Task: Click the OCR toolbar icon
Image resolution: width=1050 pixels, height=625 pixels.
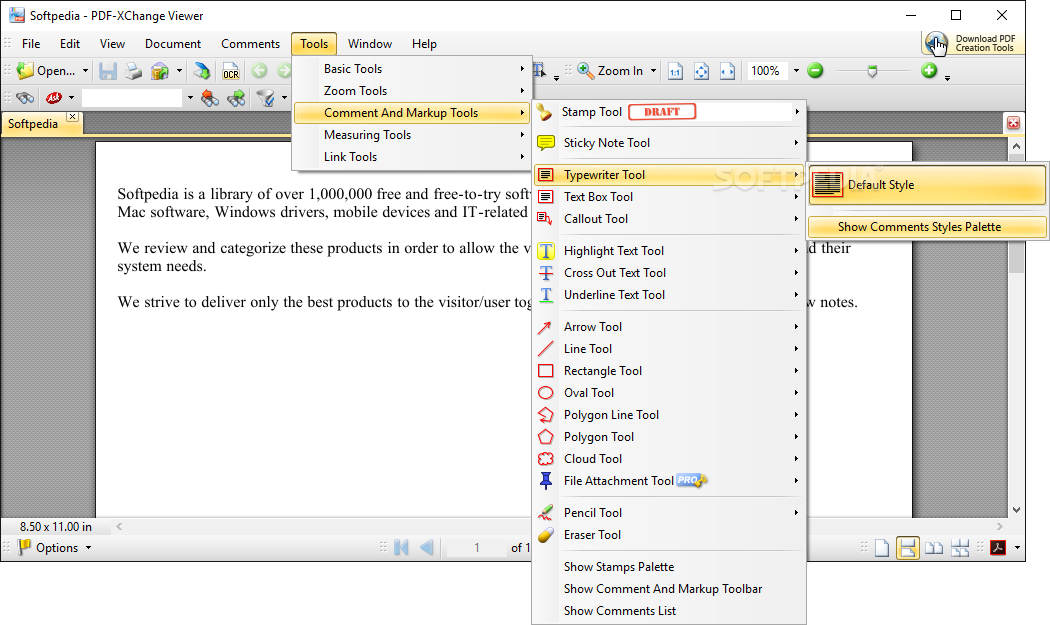Action: [230, 71]
